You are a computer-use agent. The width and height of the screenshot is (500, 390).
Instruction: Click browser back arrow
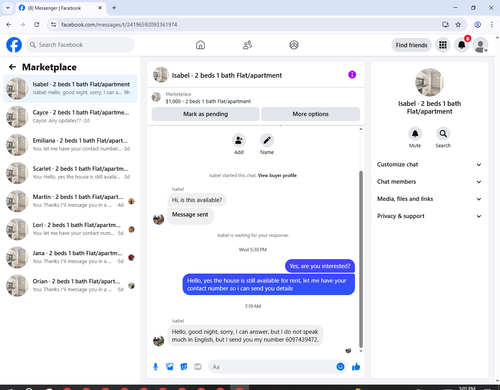tap(9, 24)
